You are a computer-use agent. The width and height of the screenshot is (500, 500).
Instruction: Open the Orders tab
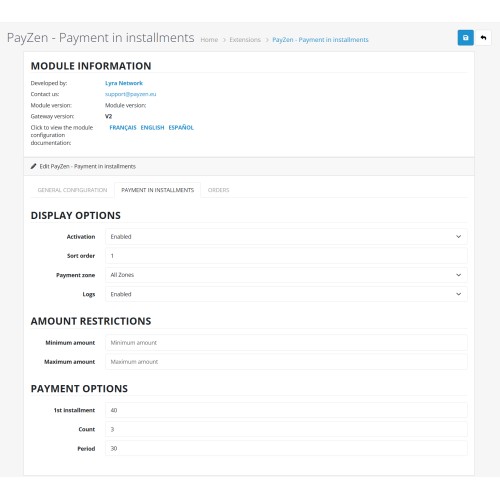[x=218, y=190]
